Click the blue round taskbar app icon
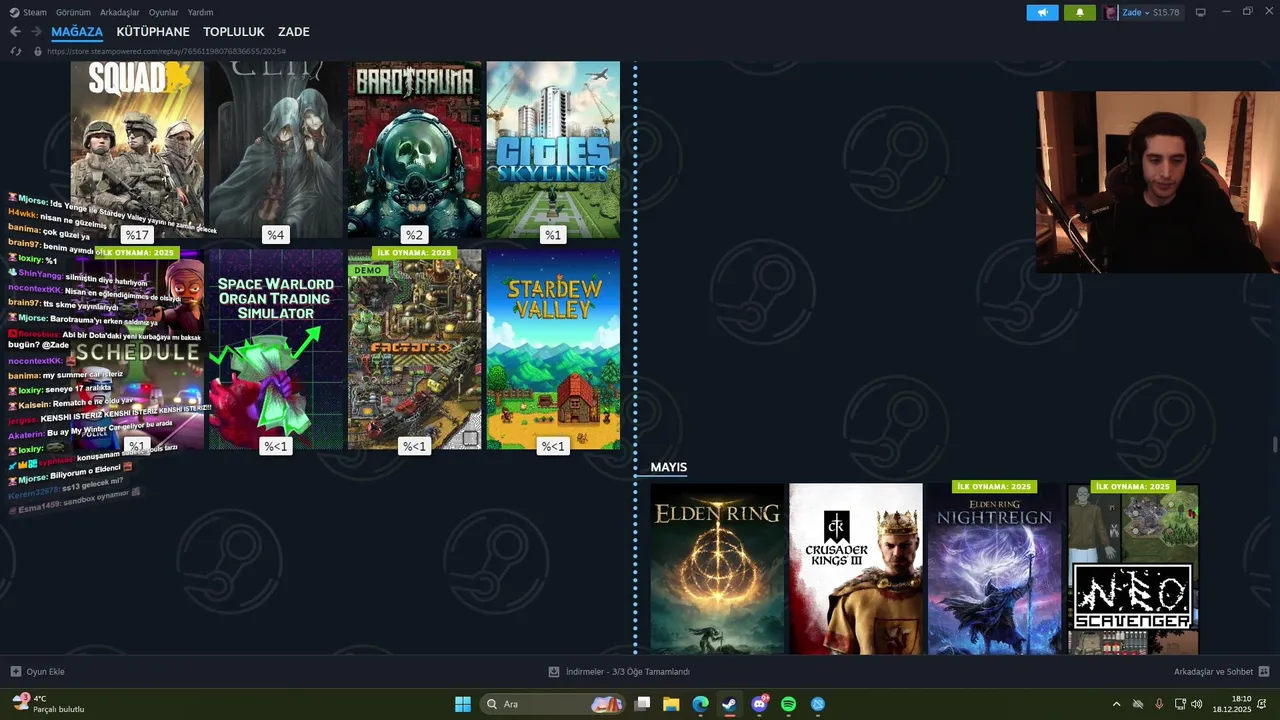The height and width of the screenshot is (720, 1280). [x=818, y=704]
